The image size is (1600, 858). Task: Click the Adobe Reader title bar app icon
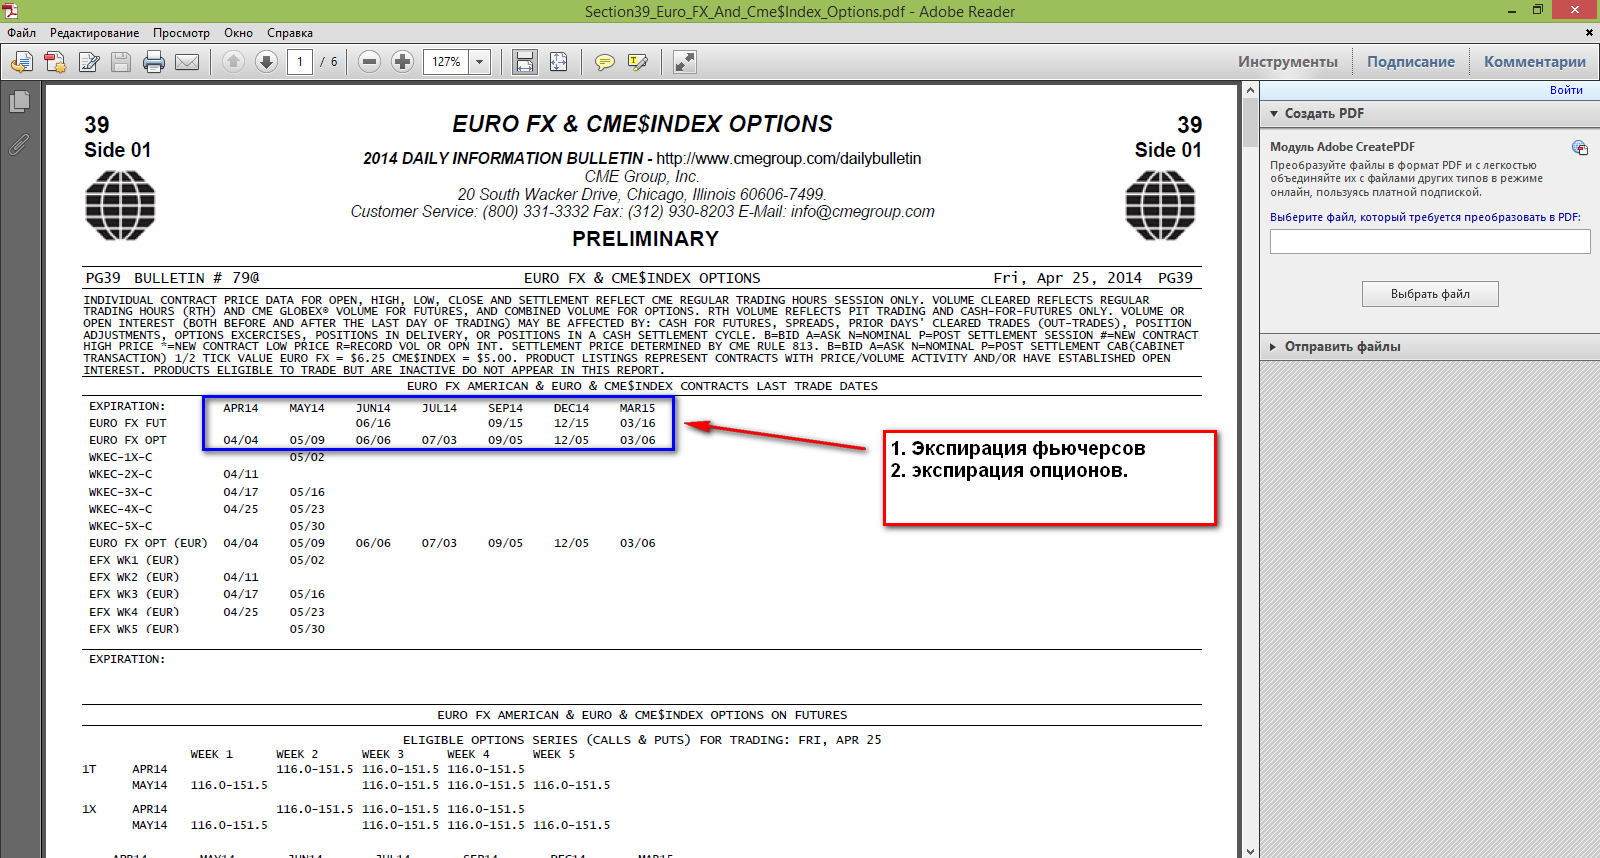(10, 11)
